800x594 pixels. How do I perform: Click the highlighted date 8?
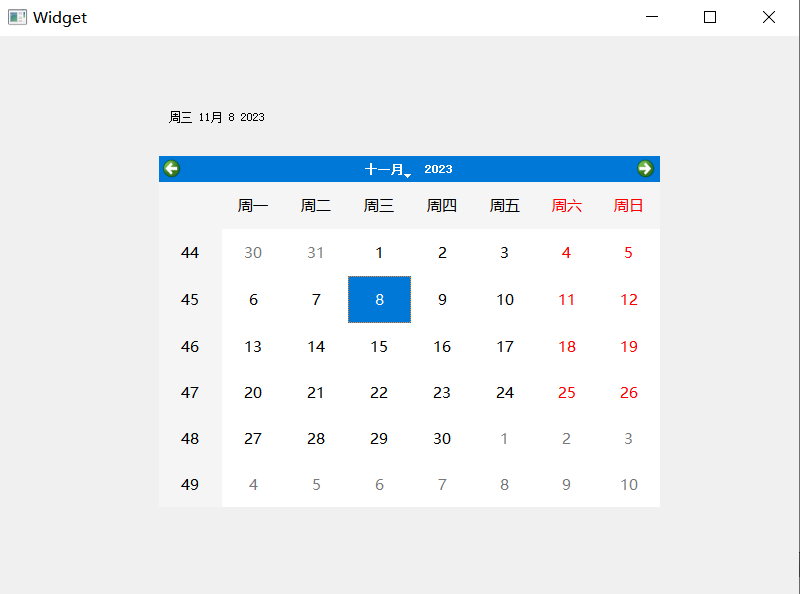coord(379,300)
